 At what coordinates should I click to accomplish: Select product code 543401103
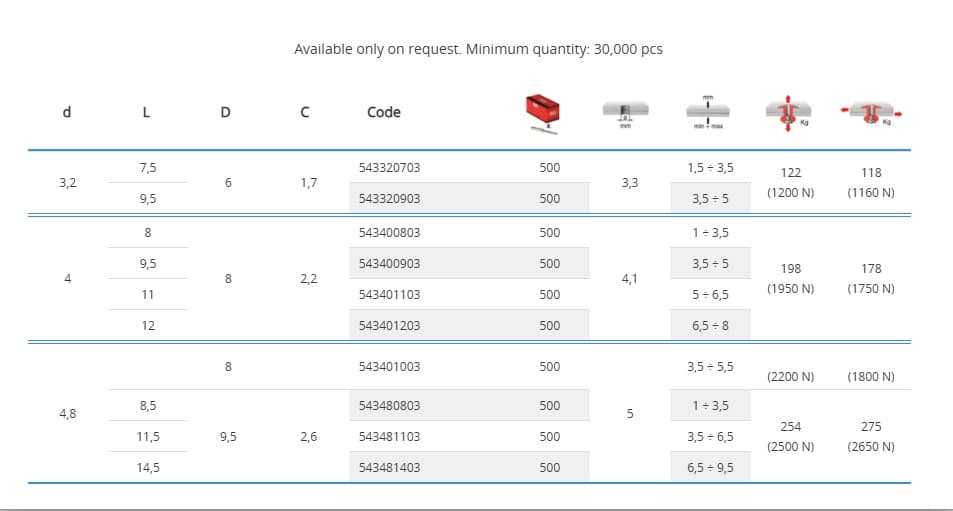pos(389,295)
